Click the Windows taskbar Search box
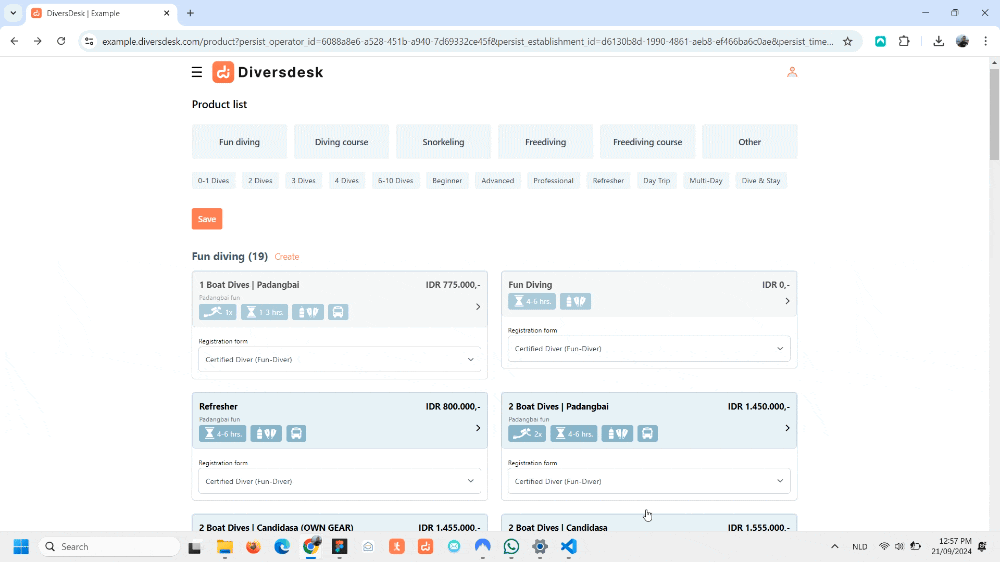1000x562 pixels. click(x=109, y=547)
